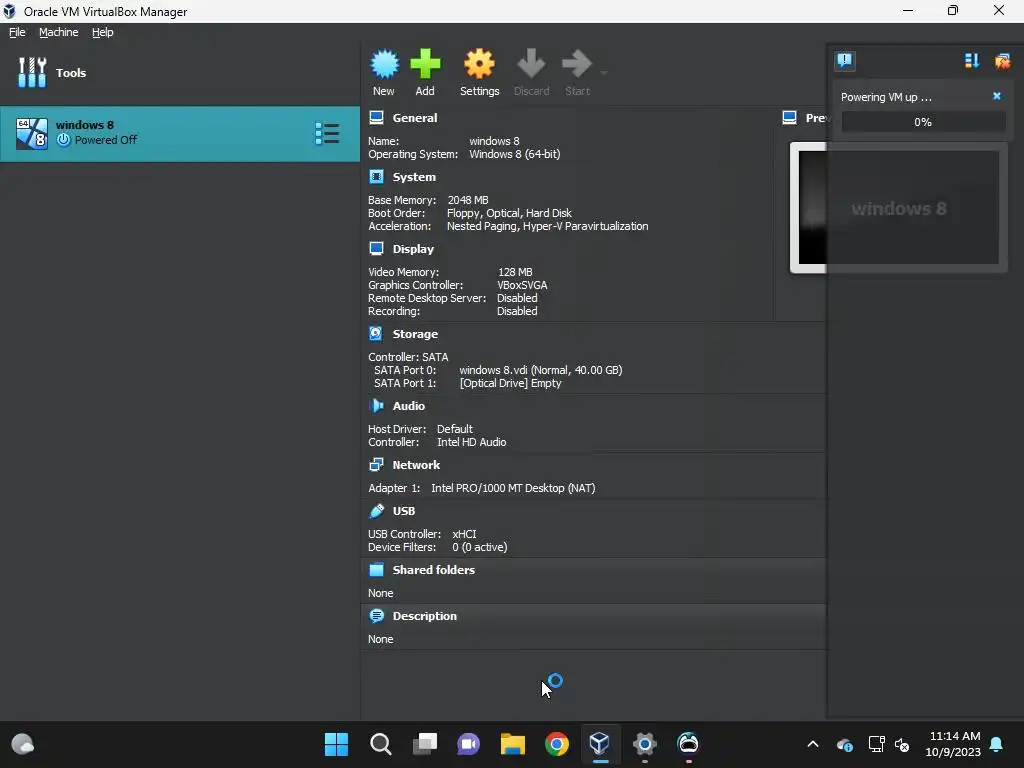Click the Start arrow icon

(577, 64)
